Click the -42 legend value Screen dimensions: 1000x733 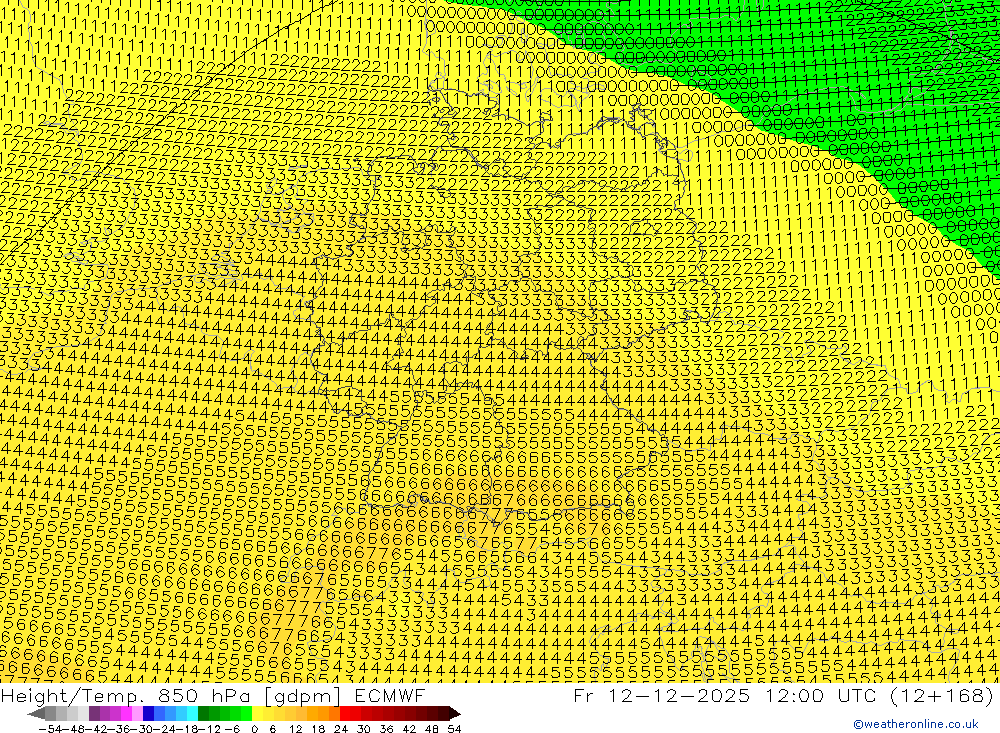tap(97, 729)
